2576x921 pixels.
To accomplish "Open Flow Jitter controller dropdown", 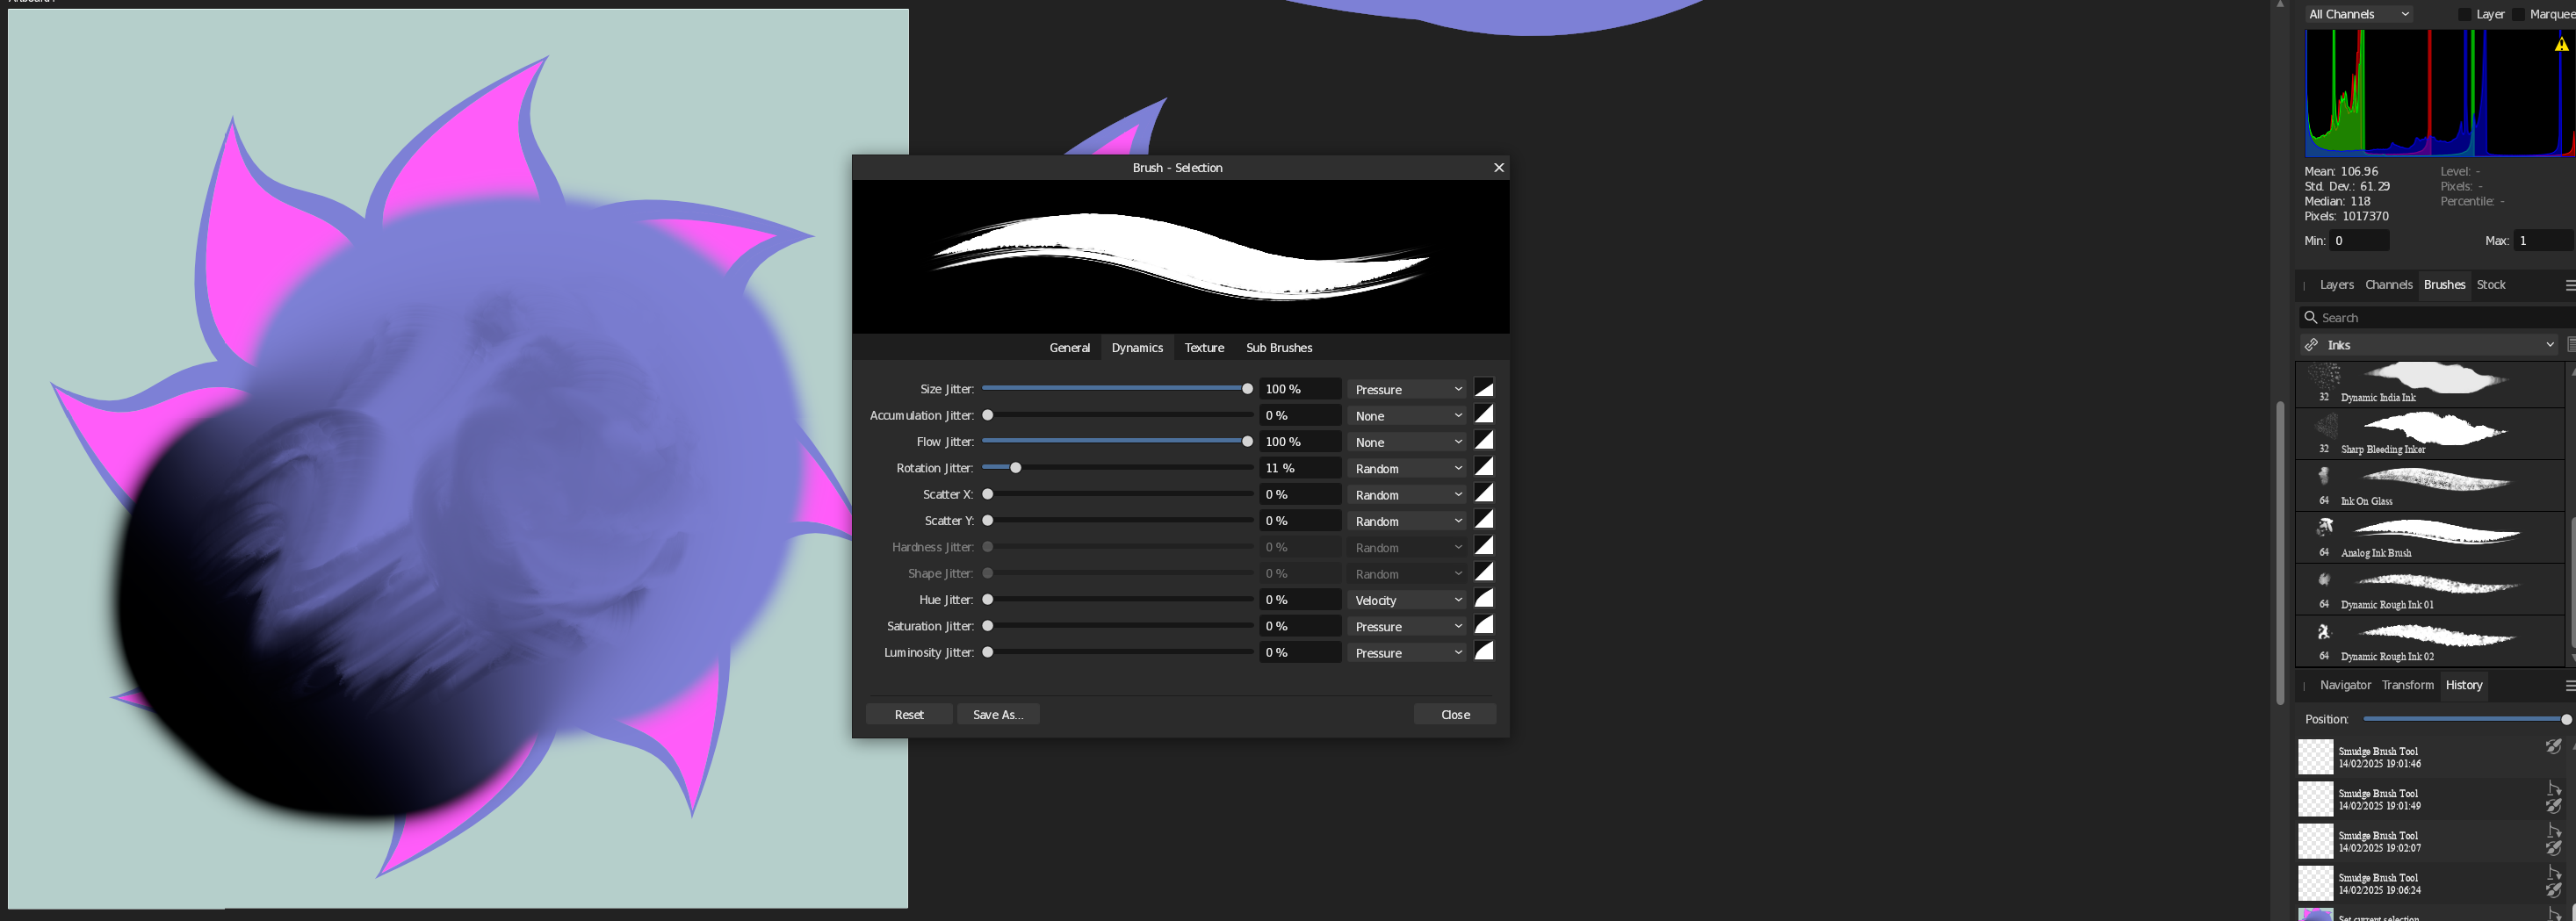I will click(1407, 442).
